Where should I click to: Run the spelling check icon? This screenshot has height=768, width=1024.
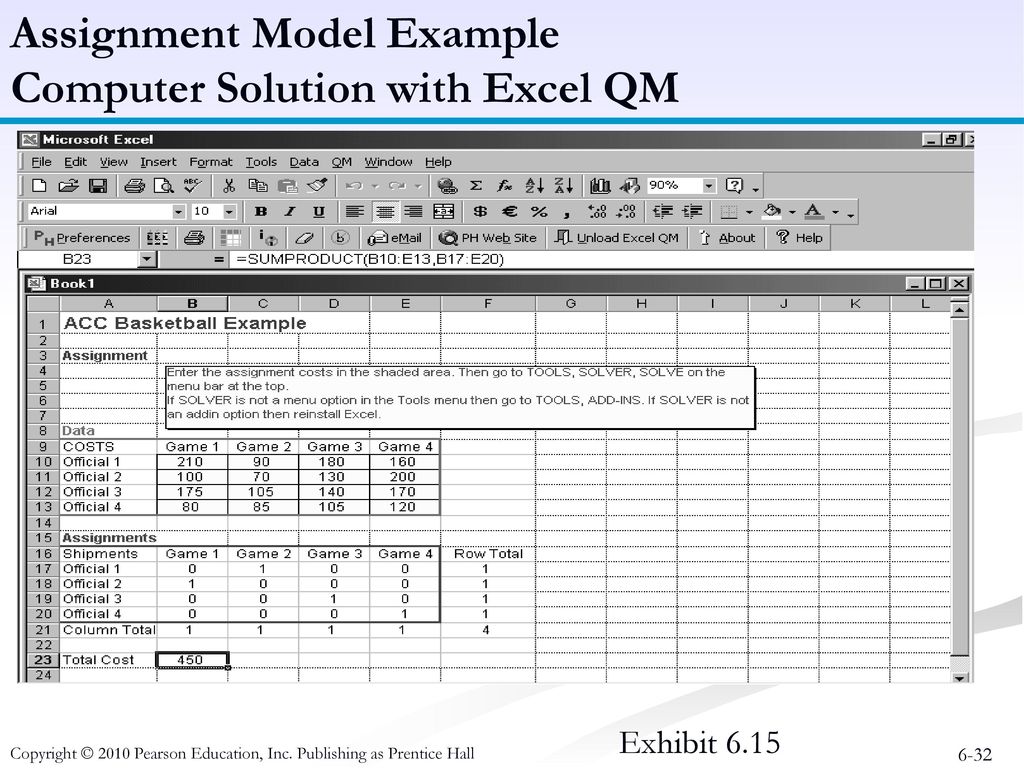(192, 186)
